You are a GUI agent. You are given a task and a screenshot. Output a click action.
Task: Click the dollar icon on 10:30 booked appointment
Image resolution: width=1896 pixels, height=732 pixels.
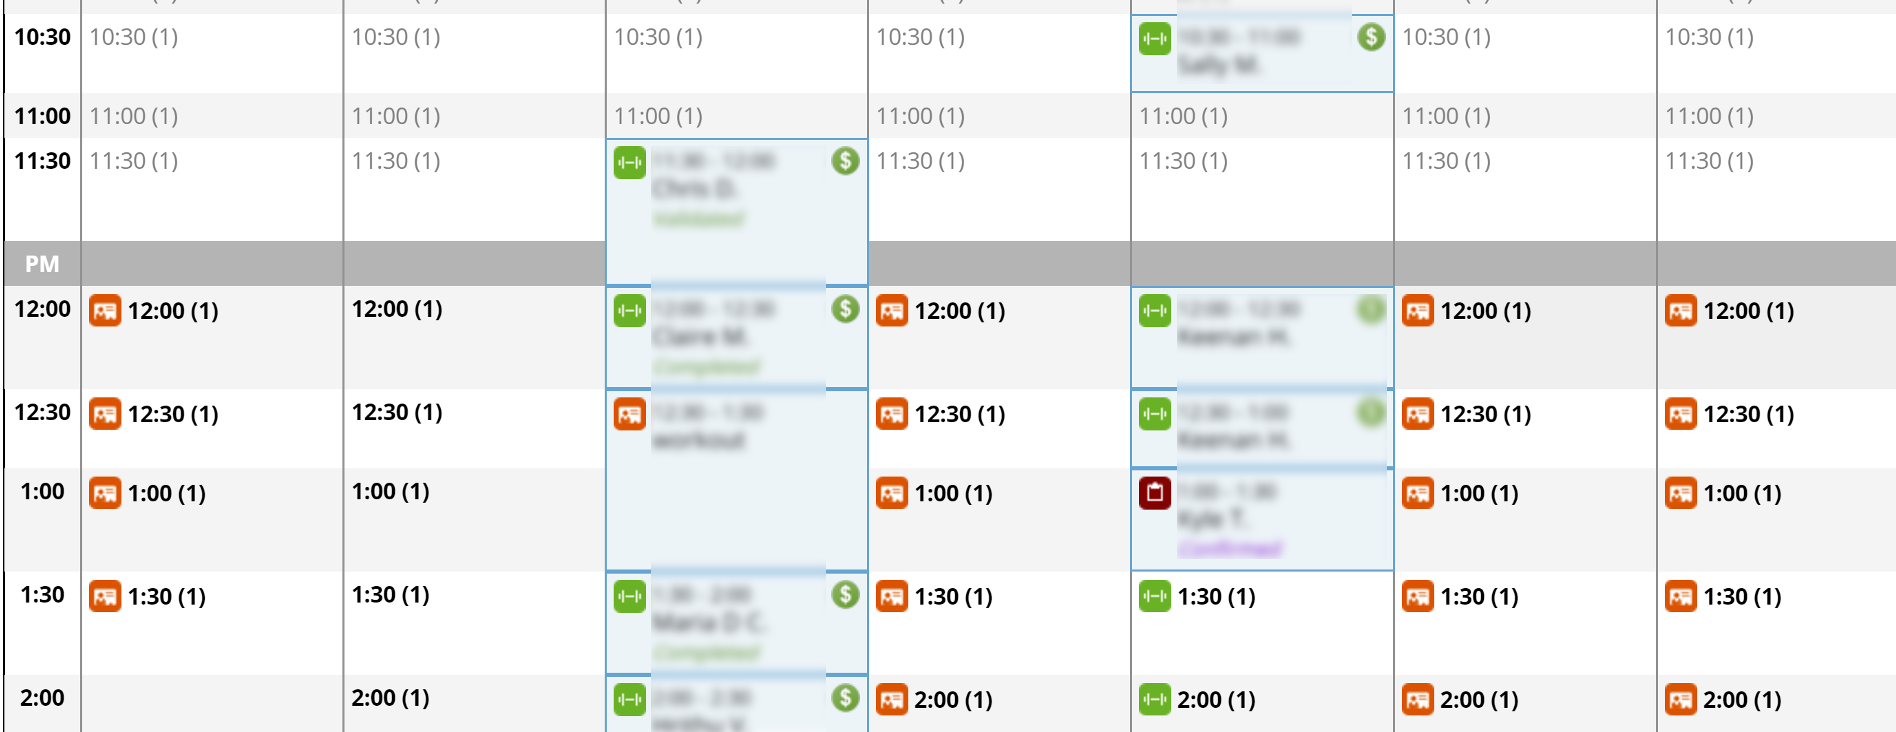[x=1371, y=38]
